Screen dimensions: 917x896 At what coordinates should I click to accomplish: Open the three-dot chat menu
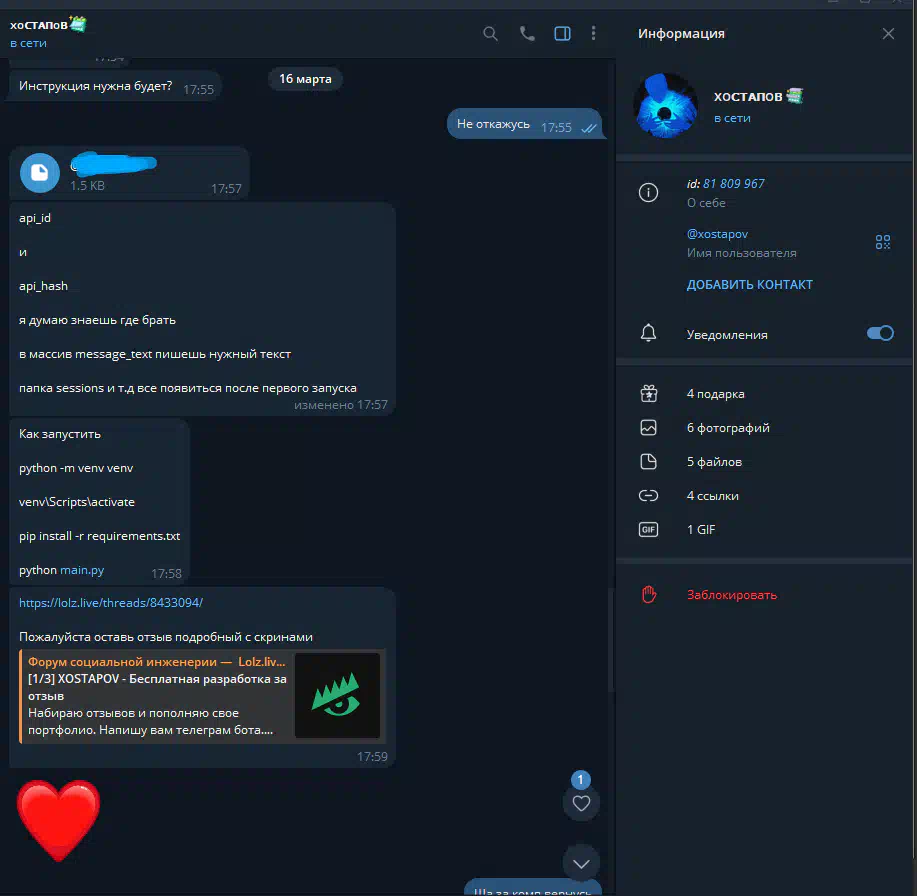tap(594, 34)
